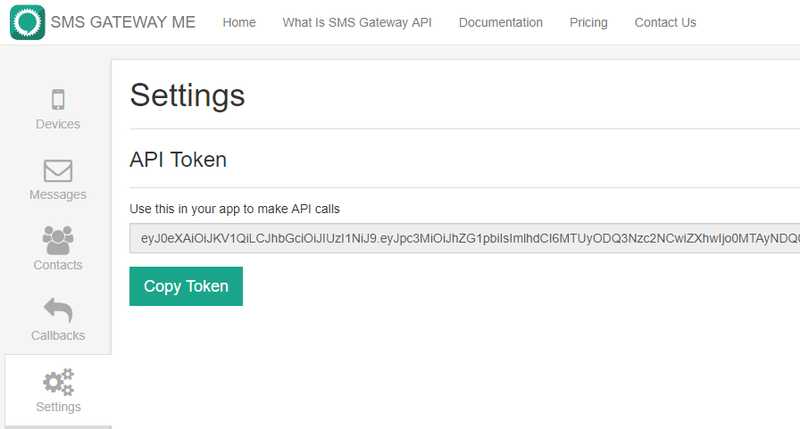Click the Messages sidebar label
The image size is (800, 429).
tap(58, 195)
